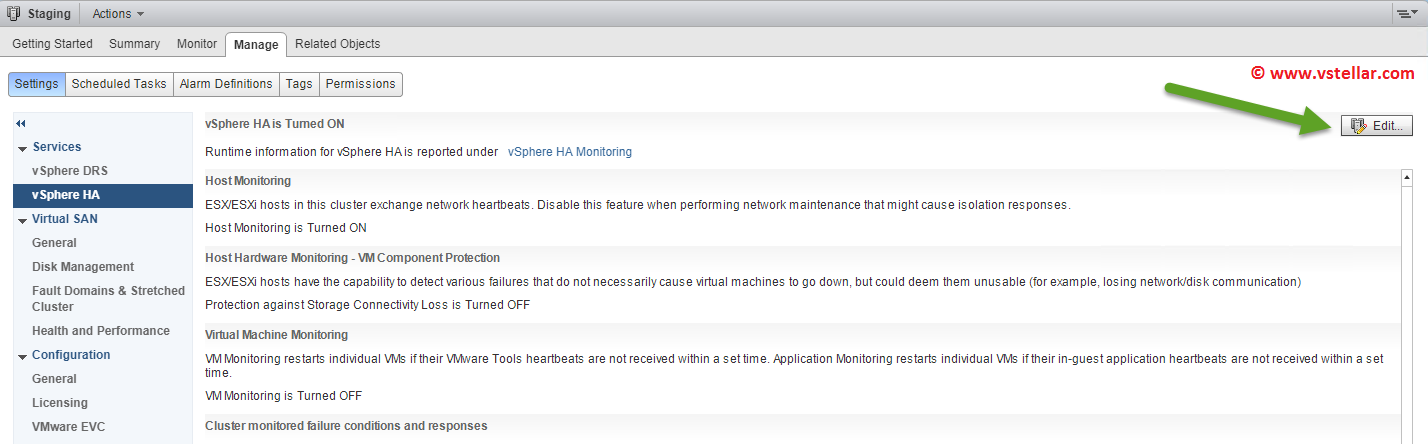The width and height of the screenshot is (1428, 444).
Task: Go to the Summary tab
Action: coord(134,44)
